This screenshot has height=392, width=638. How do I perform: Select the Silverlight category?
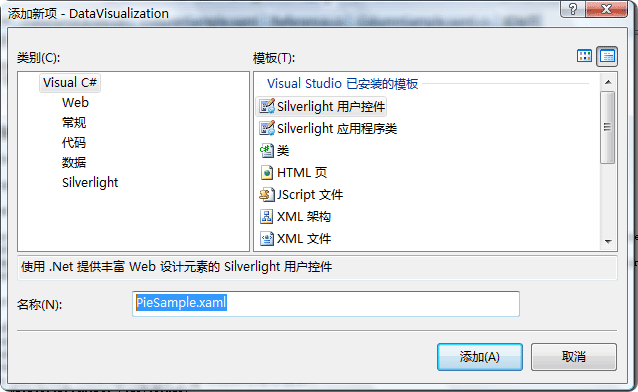(90, 182)
